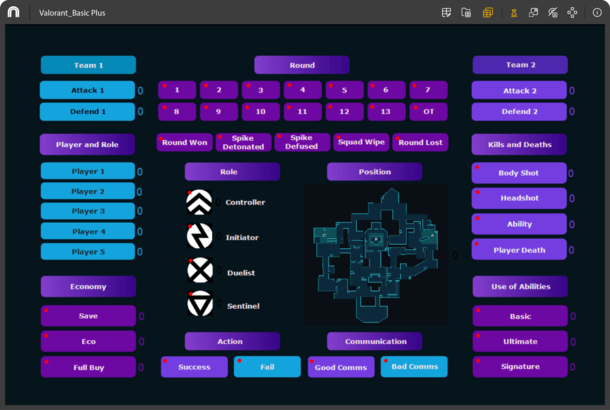Click the Initiator role icon
This screenshot has height=410, width=610.
pyautogui.click(x=200, y=236)
